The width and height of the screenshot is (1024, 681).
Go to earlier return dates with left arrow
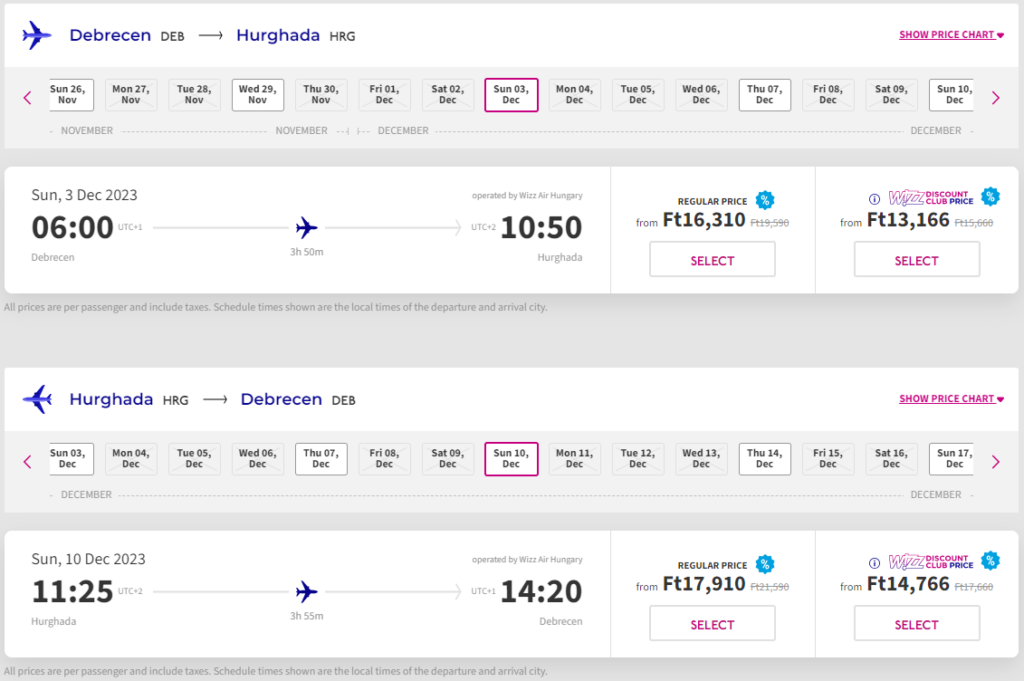pyautogui.click(x=27, y=461)
